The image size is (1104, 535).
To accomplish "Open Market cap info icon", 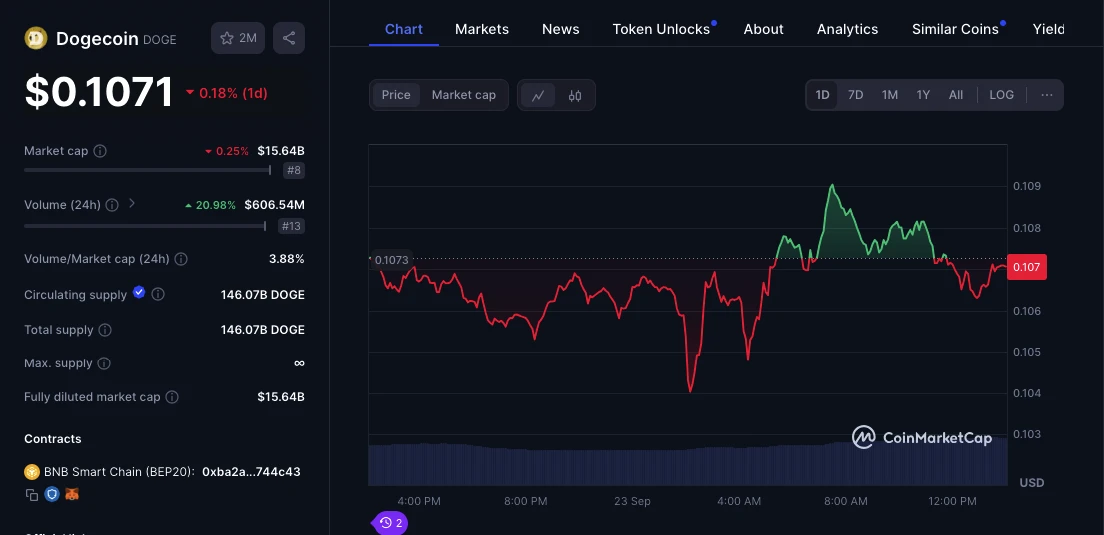I will click(100, 151).
